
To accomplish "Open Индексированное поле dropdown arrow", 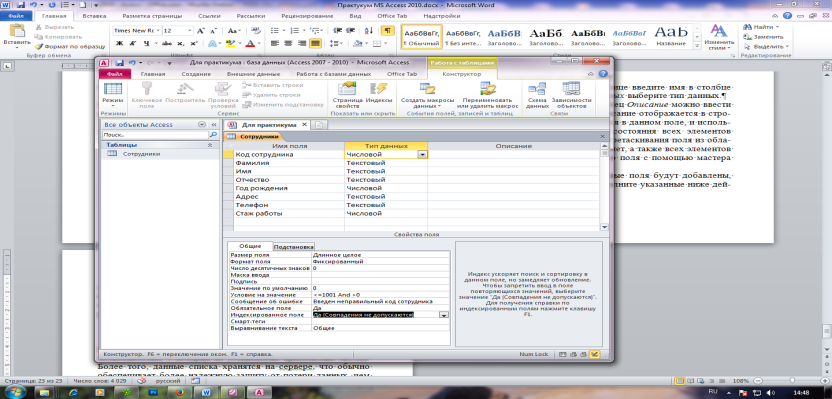I will click(x=444, y=315).
